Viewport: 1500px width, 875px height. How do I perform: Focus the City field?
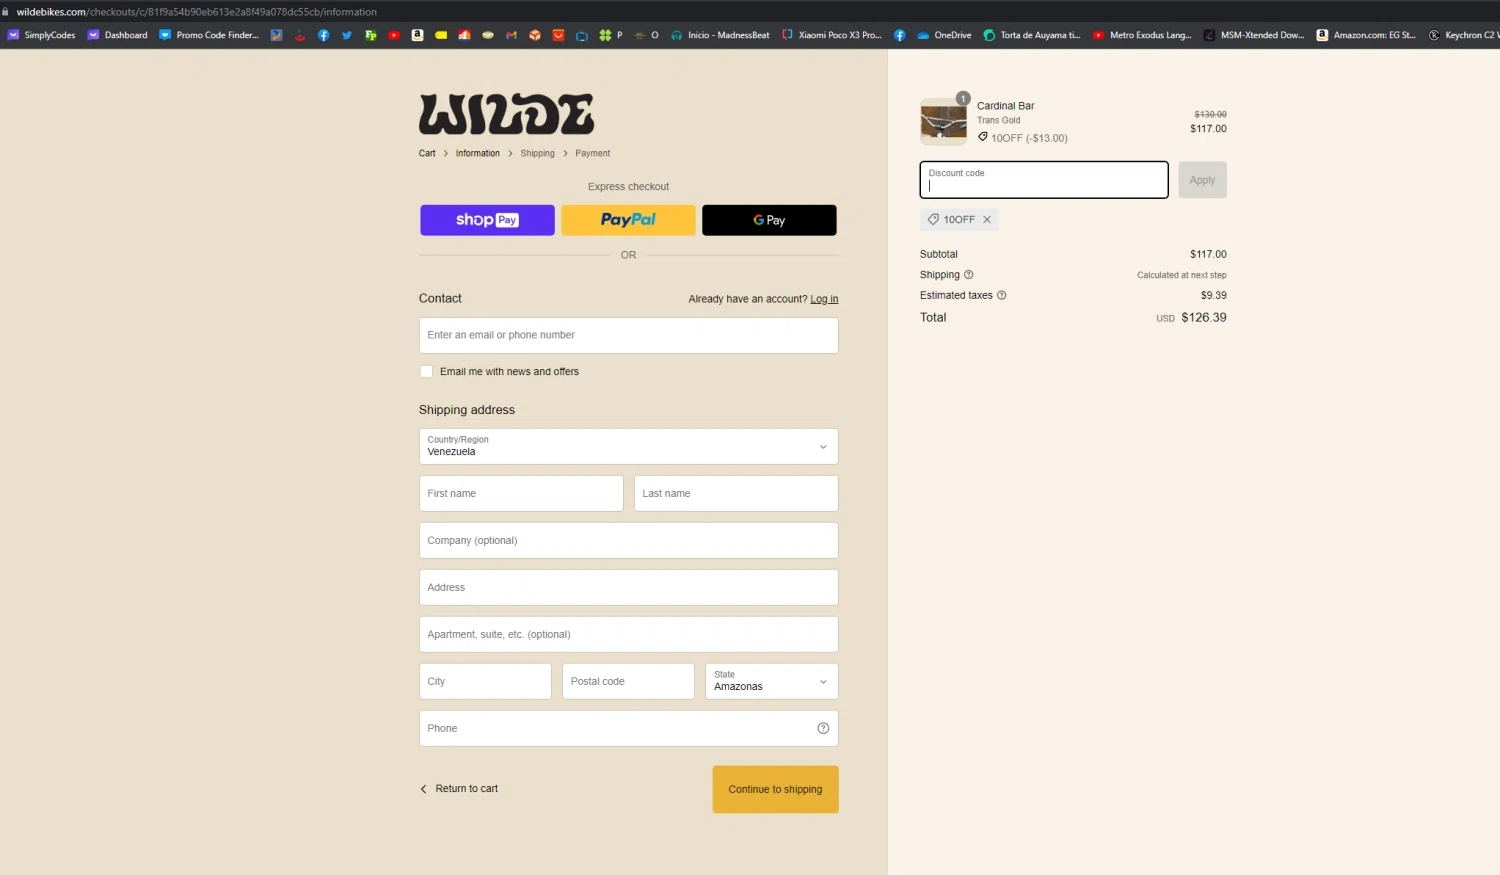pyautogui.click(x=485, y=681)
